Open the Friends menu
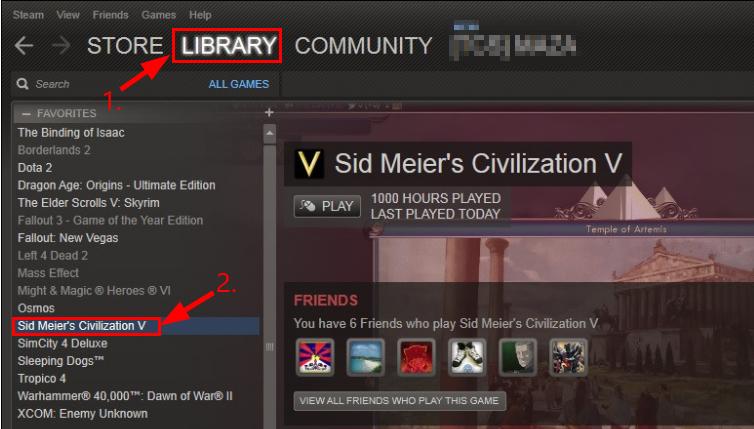Screen dimensions: 754x429 click(x=110, y=15)
